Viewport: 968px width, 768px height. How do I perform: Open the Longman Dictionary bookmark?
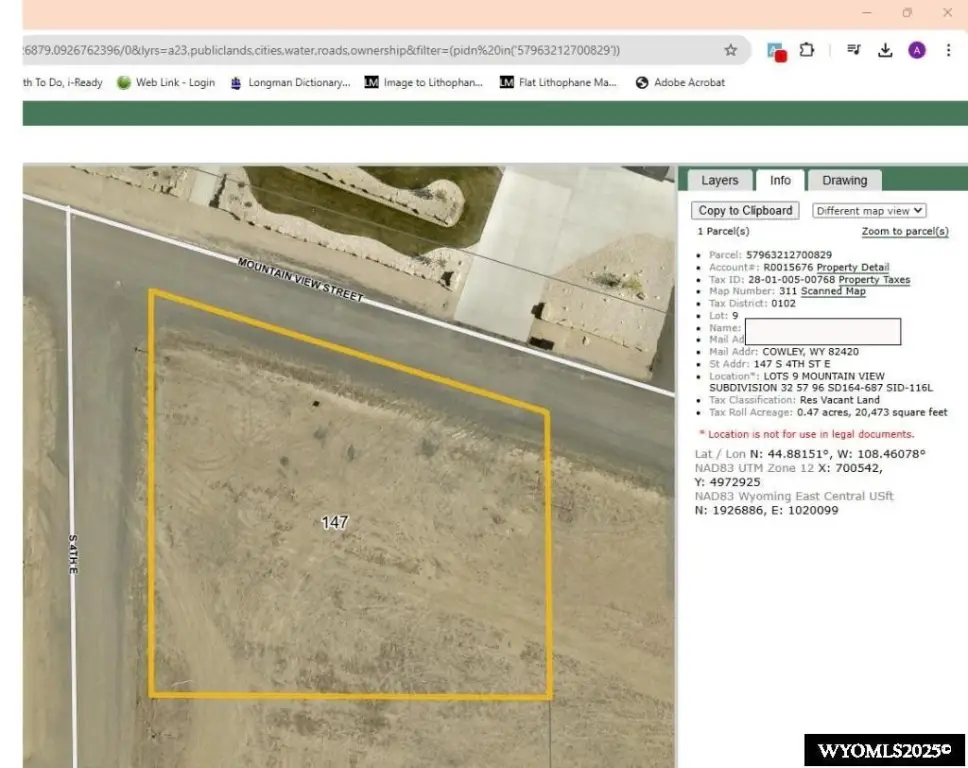290,83
